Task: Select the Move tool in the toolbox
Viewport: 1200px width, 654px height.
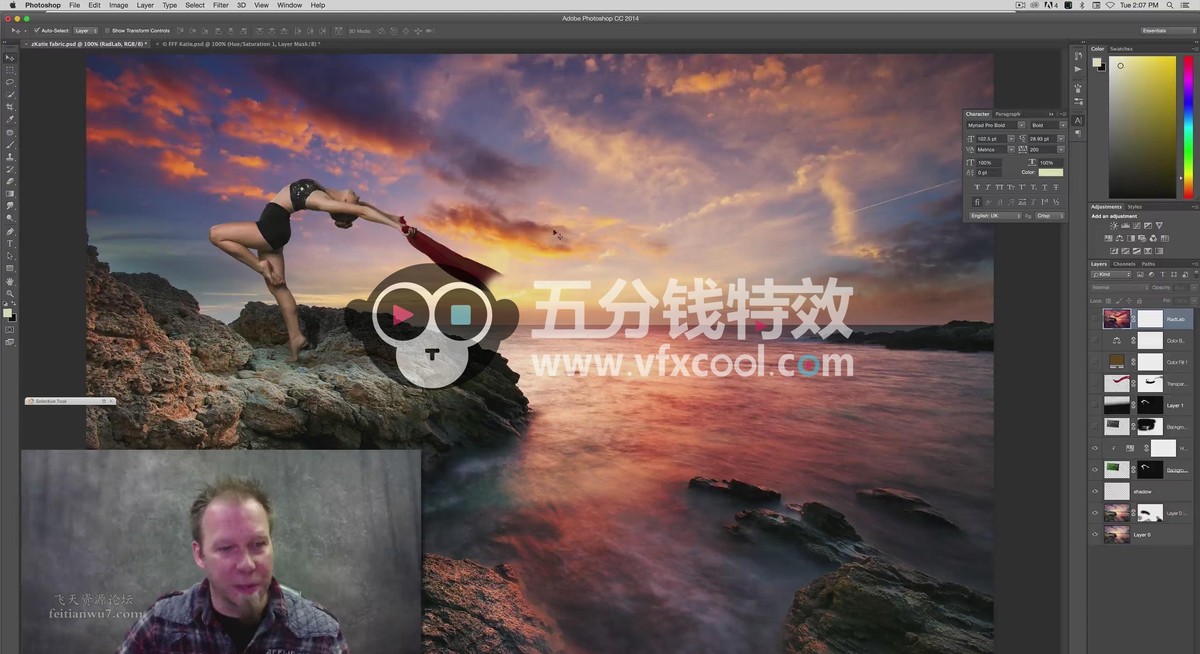Action: (x=10, y=58)
